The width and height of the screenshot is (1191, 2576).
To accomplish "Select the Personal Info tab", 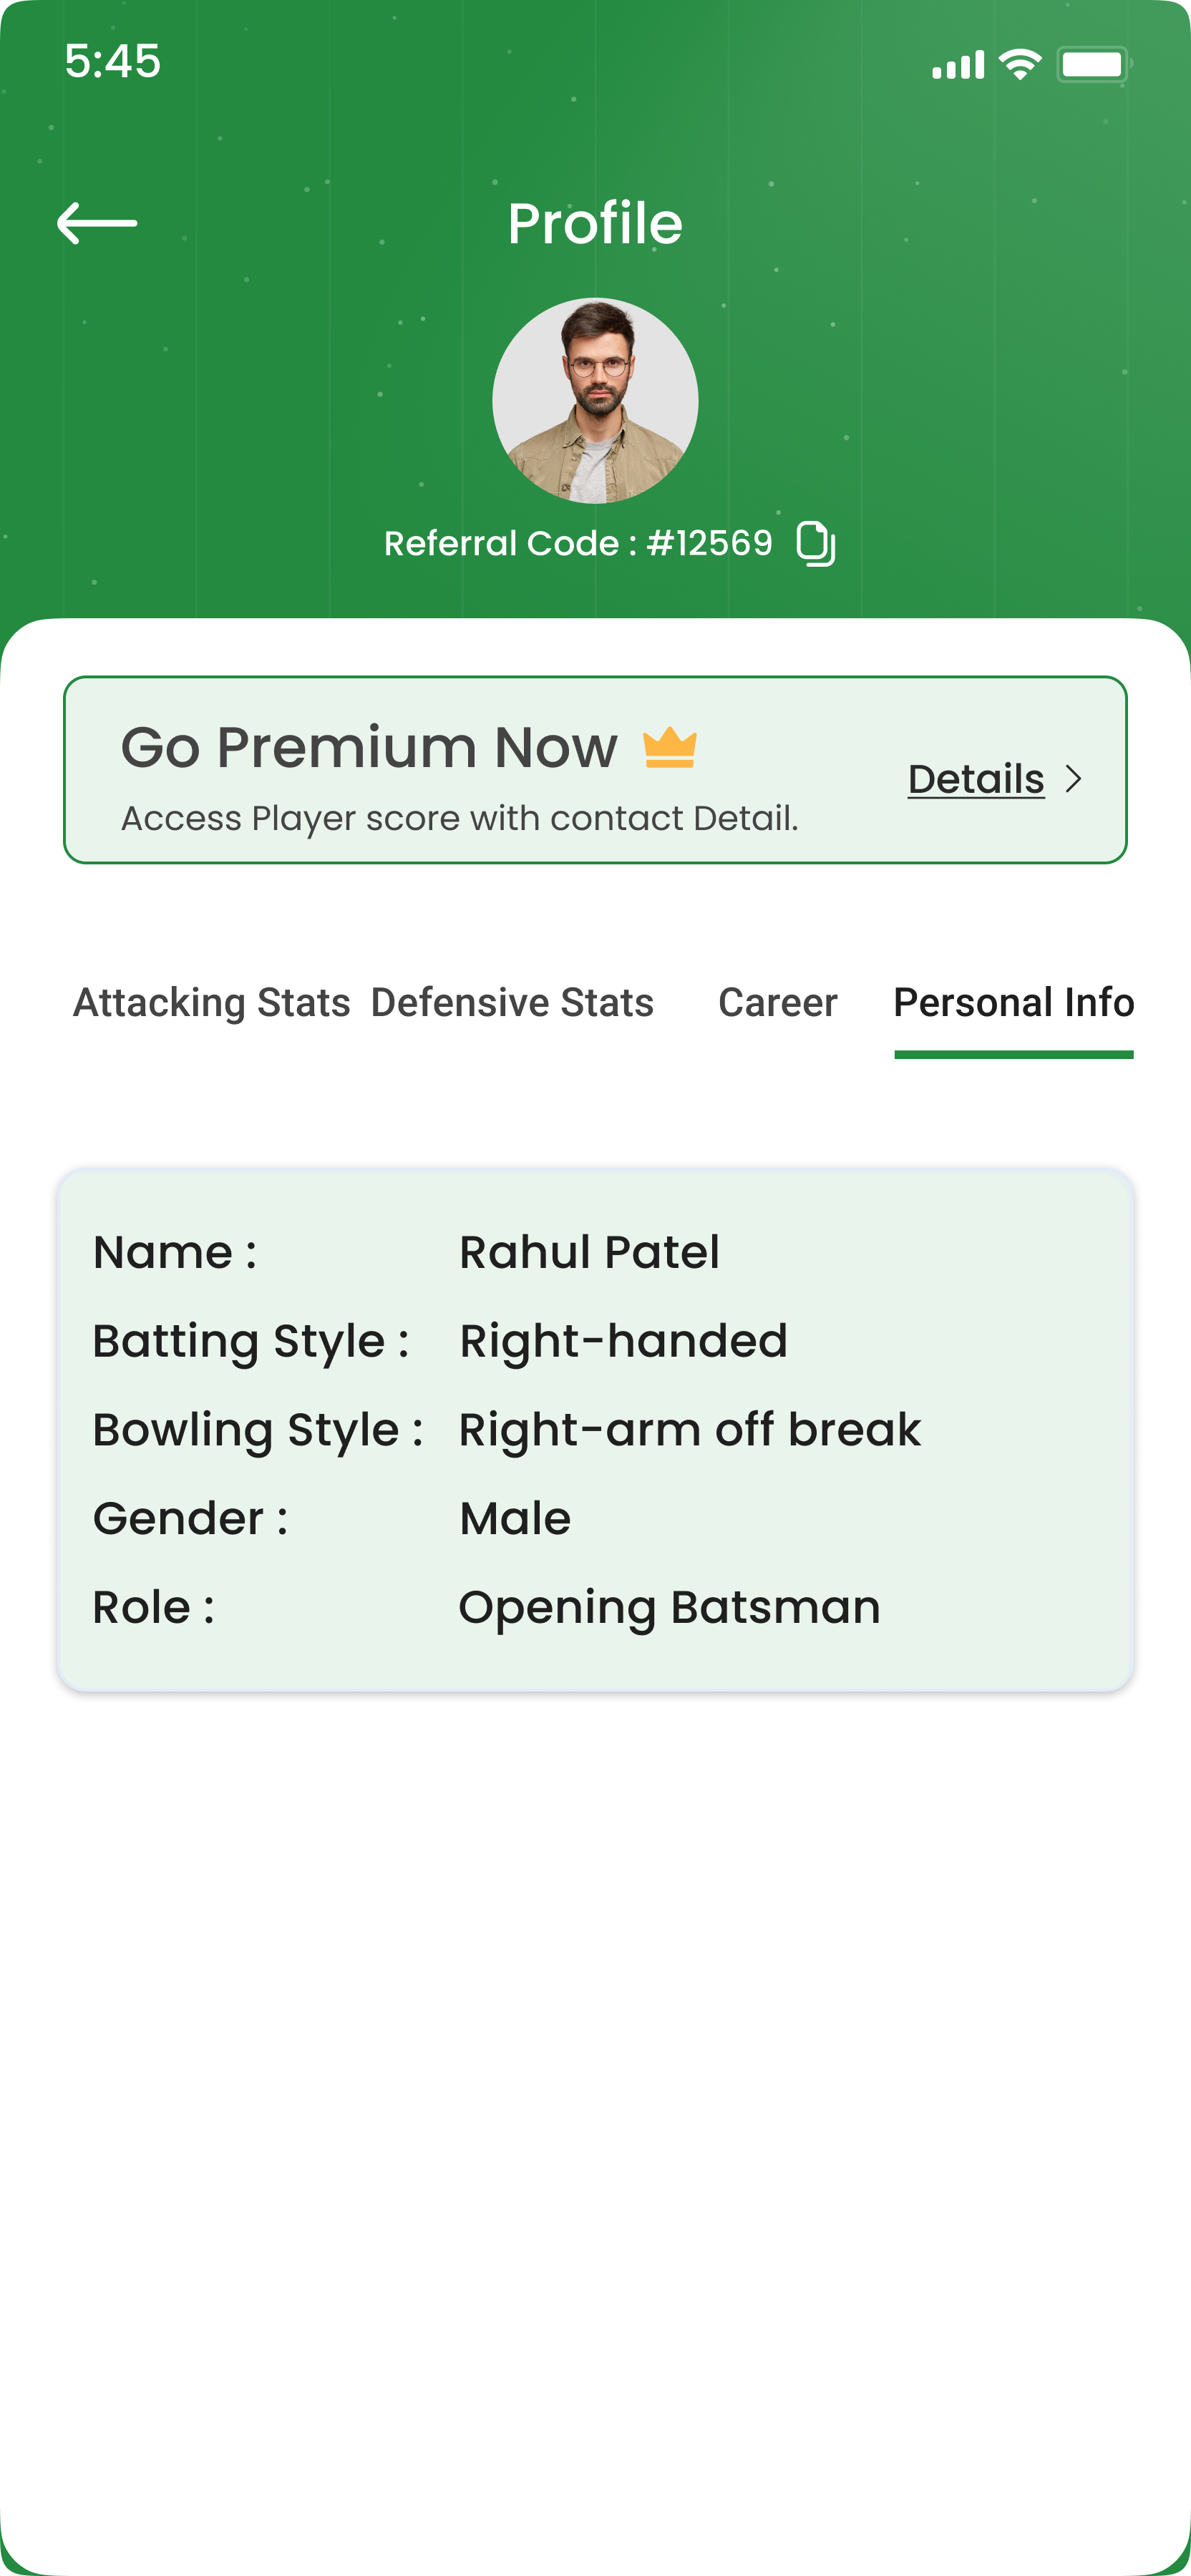I will pos(1013,1002).
